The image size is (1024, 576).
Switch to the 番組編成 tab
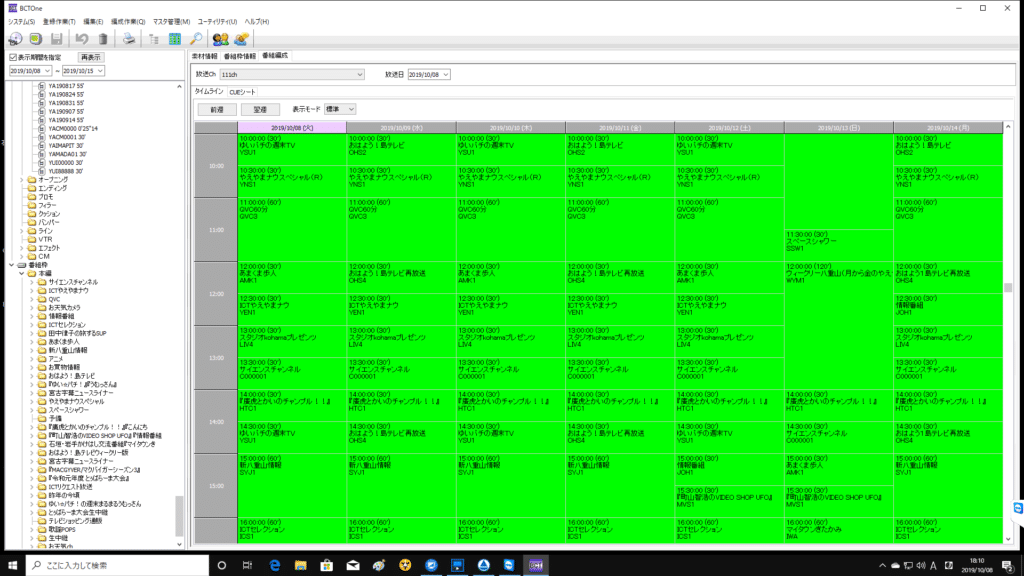(x=275, y=56)
